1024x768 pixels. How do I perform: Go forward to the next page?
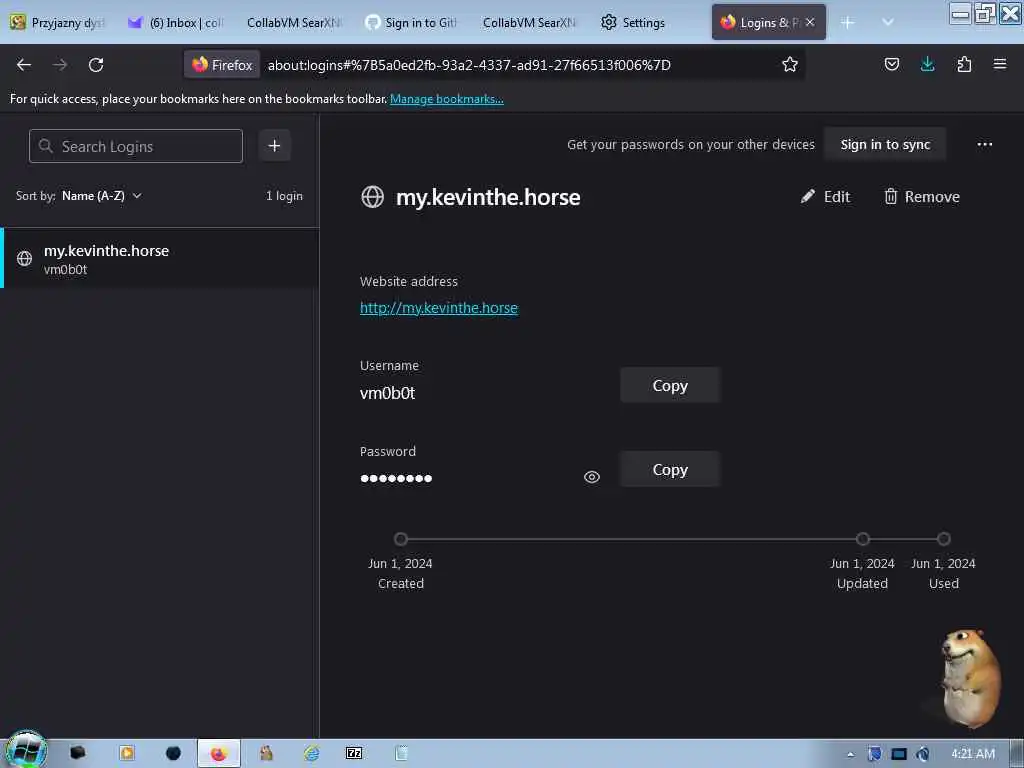tap(60, 65)
